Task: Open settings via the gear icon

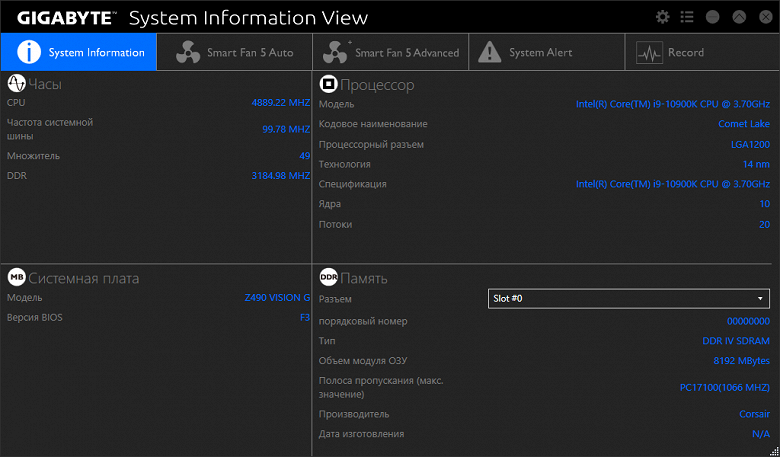Action: tap(662, 17)
